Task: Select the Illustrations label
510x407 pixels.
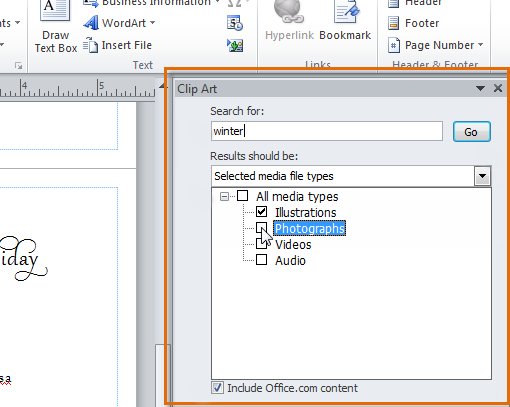Action: [306, 212]
